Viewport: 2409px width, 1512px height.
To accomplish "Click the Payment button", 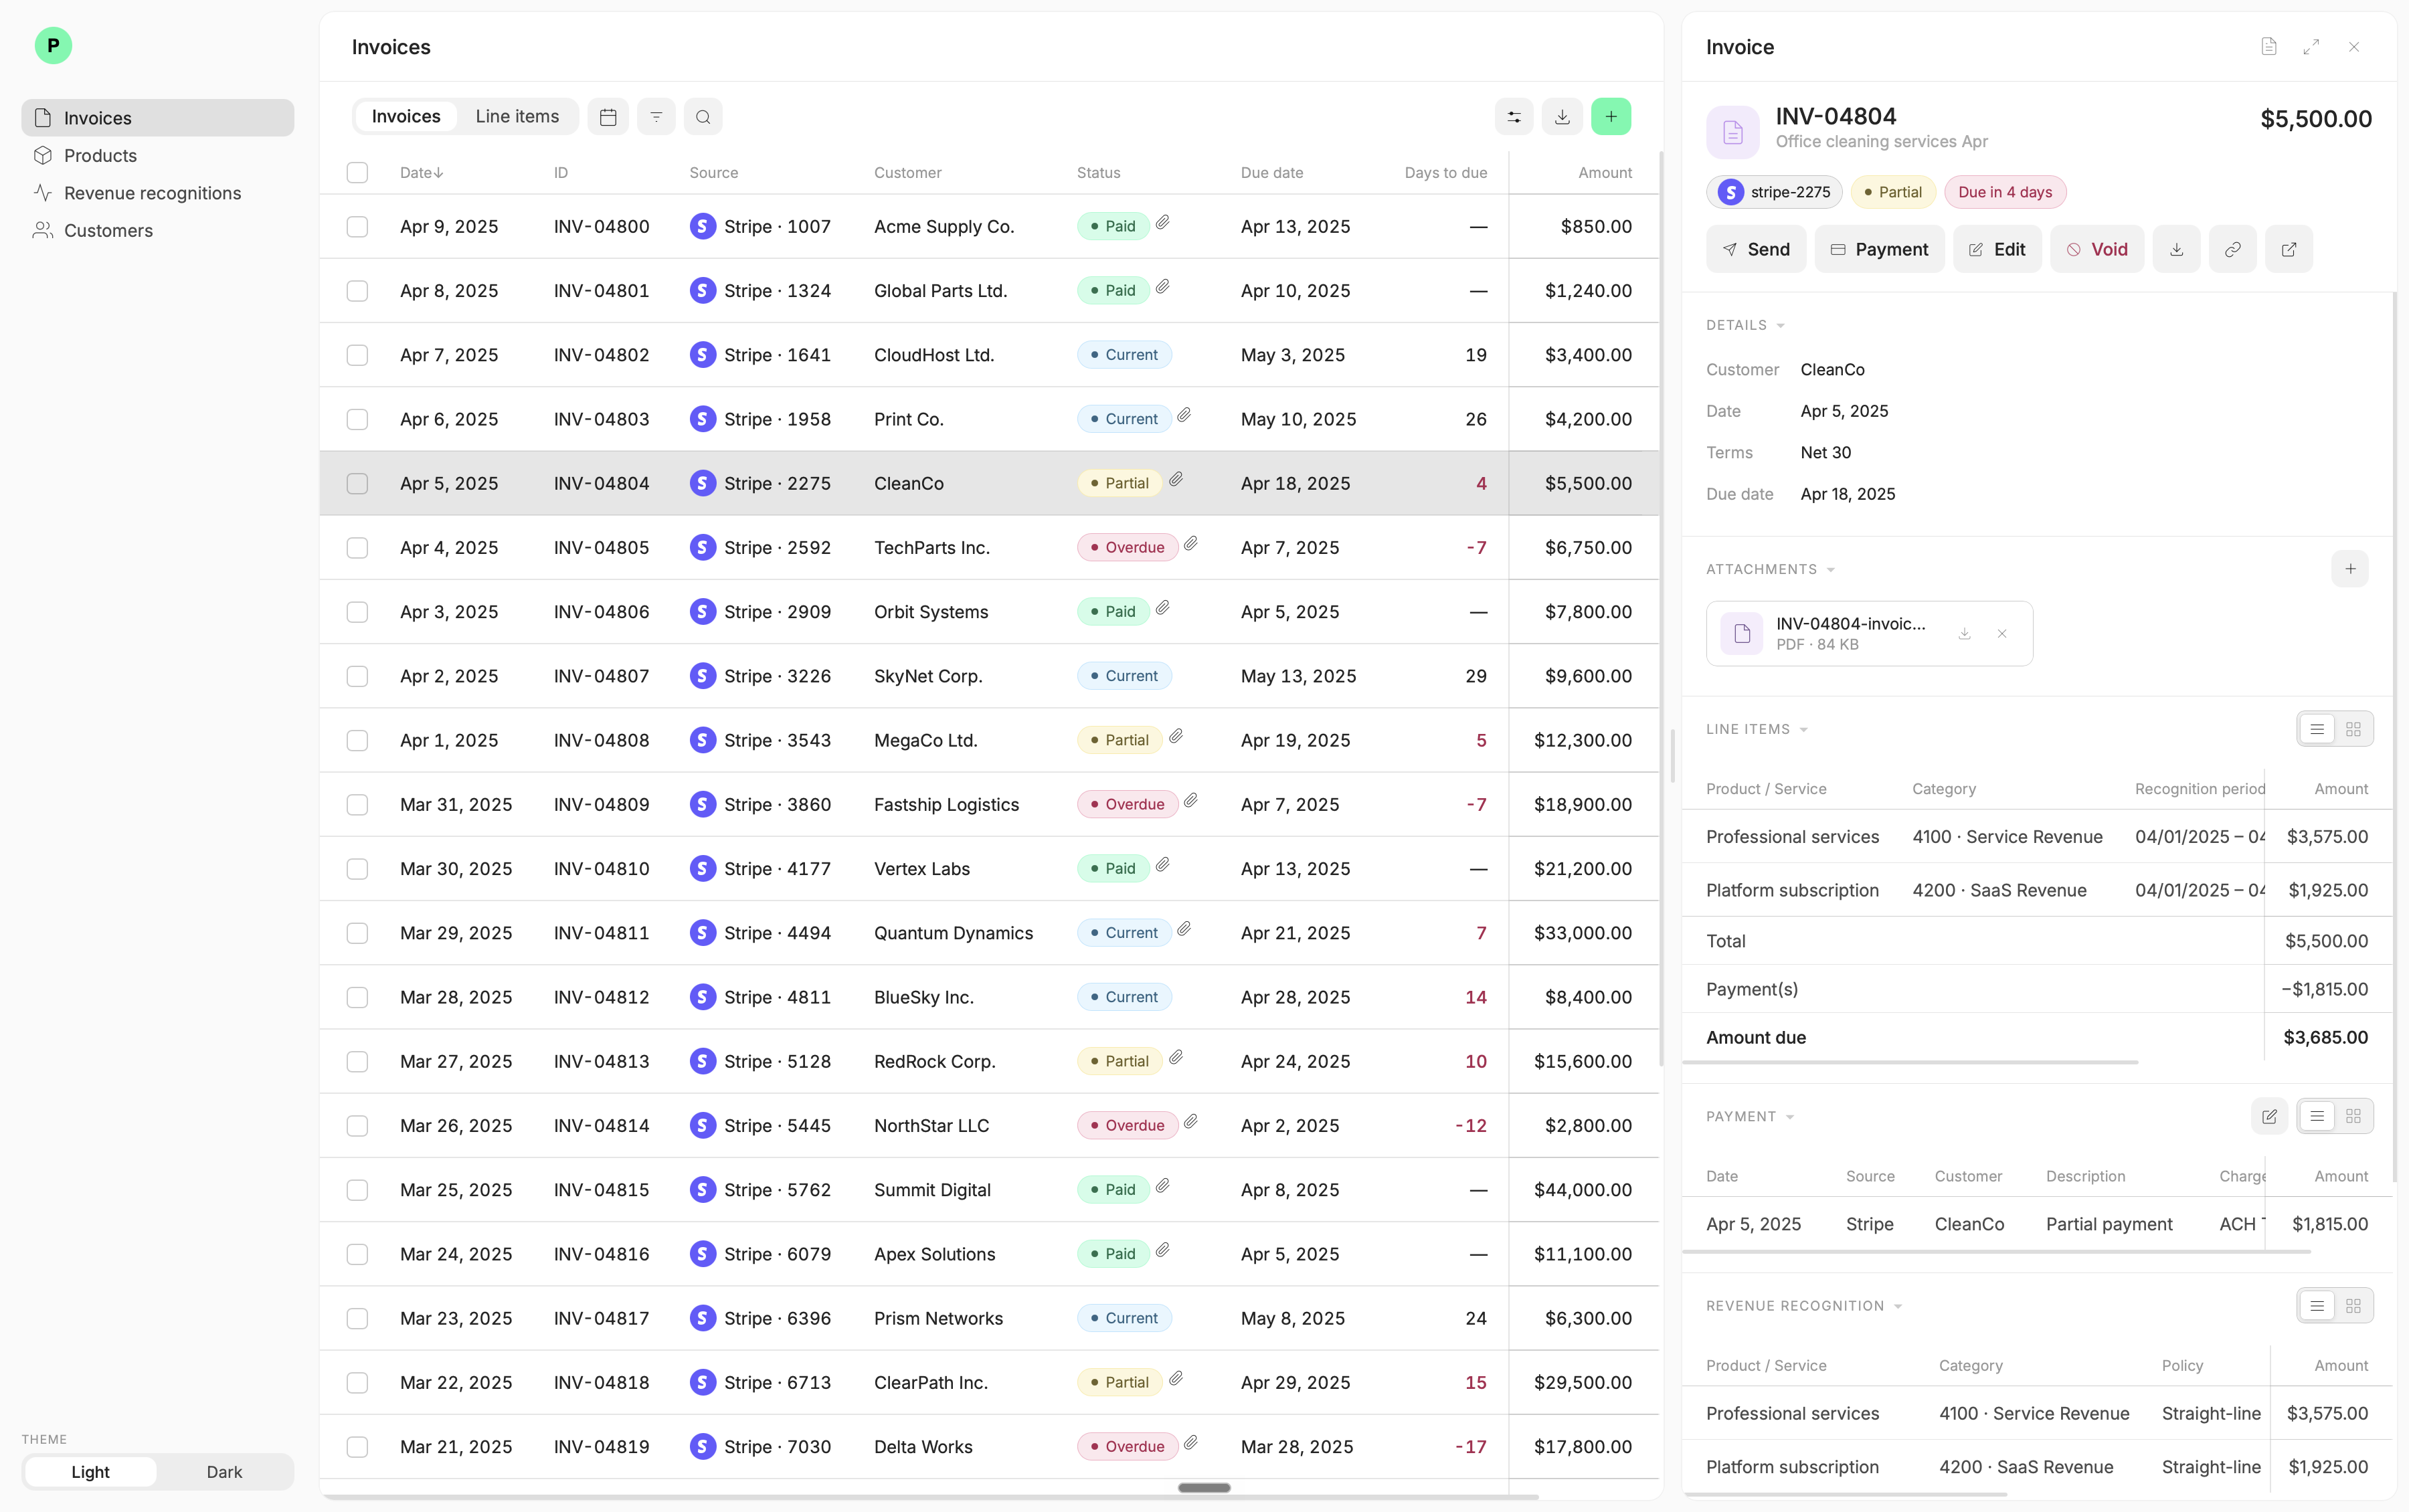I will coord(1879,249).
